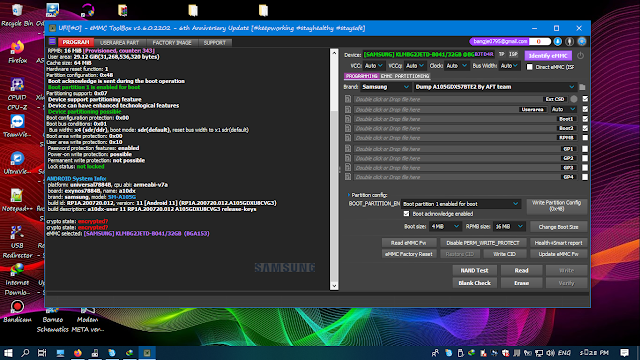Click file icon of the Userarea row
The image size is (640, 360).
pyautogui.click(x=348, y=109)
